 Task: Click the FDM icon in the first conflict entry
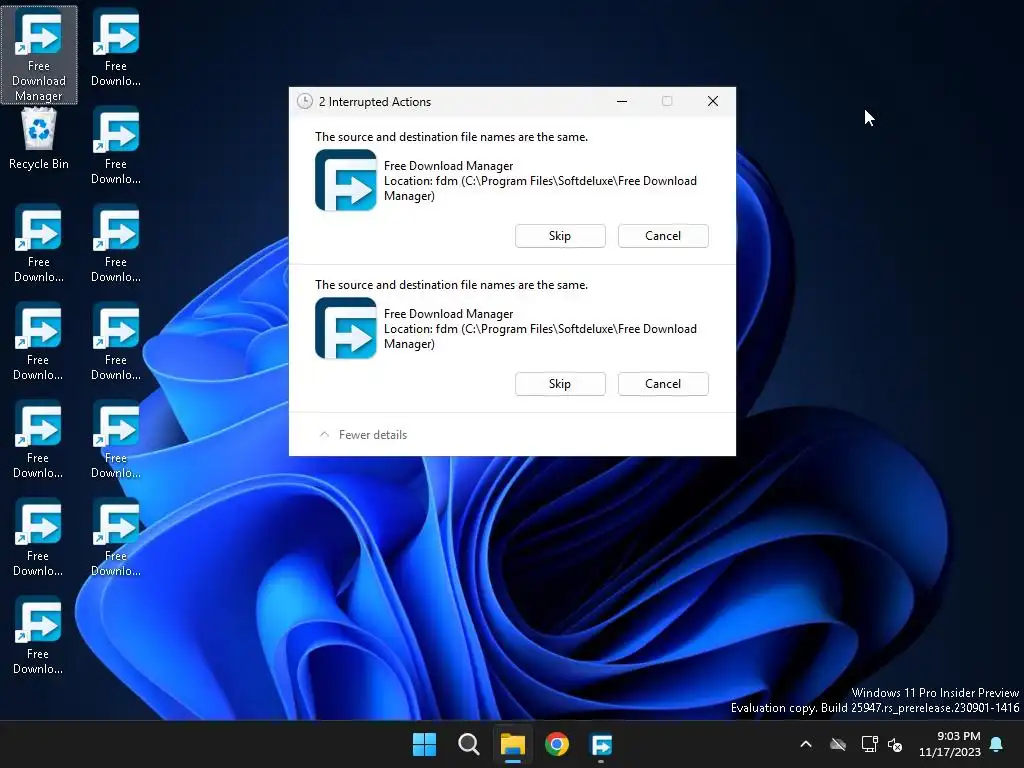345,180
